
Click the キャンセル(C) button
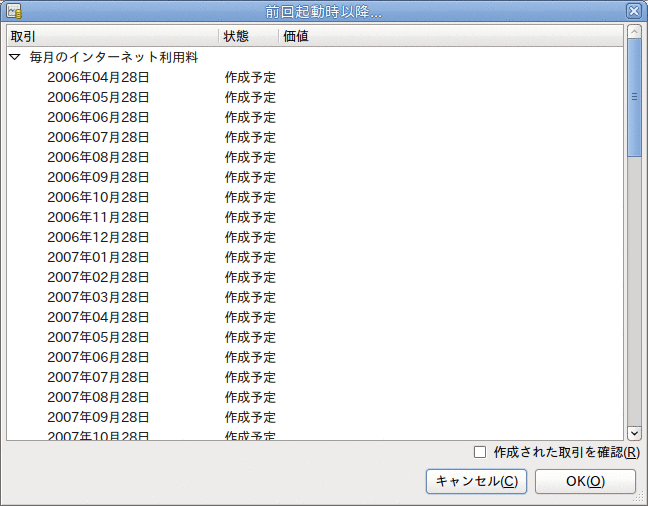click(x=476, y=481)
